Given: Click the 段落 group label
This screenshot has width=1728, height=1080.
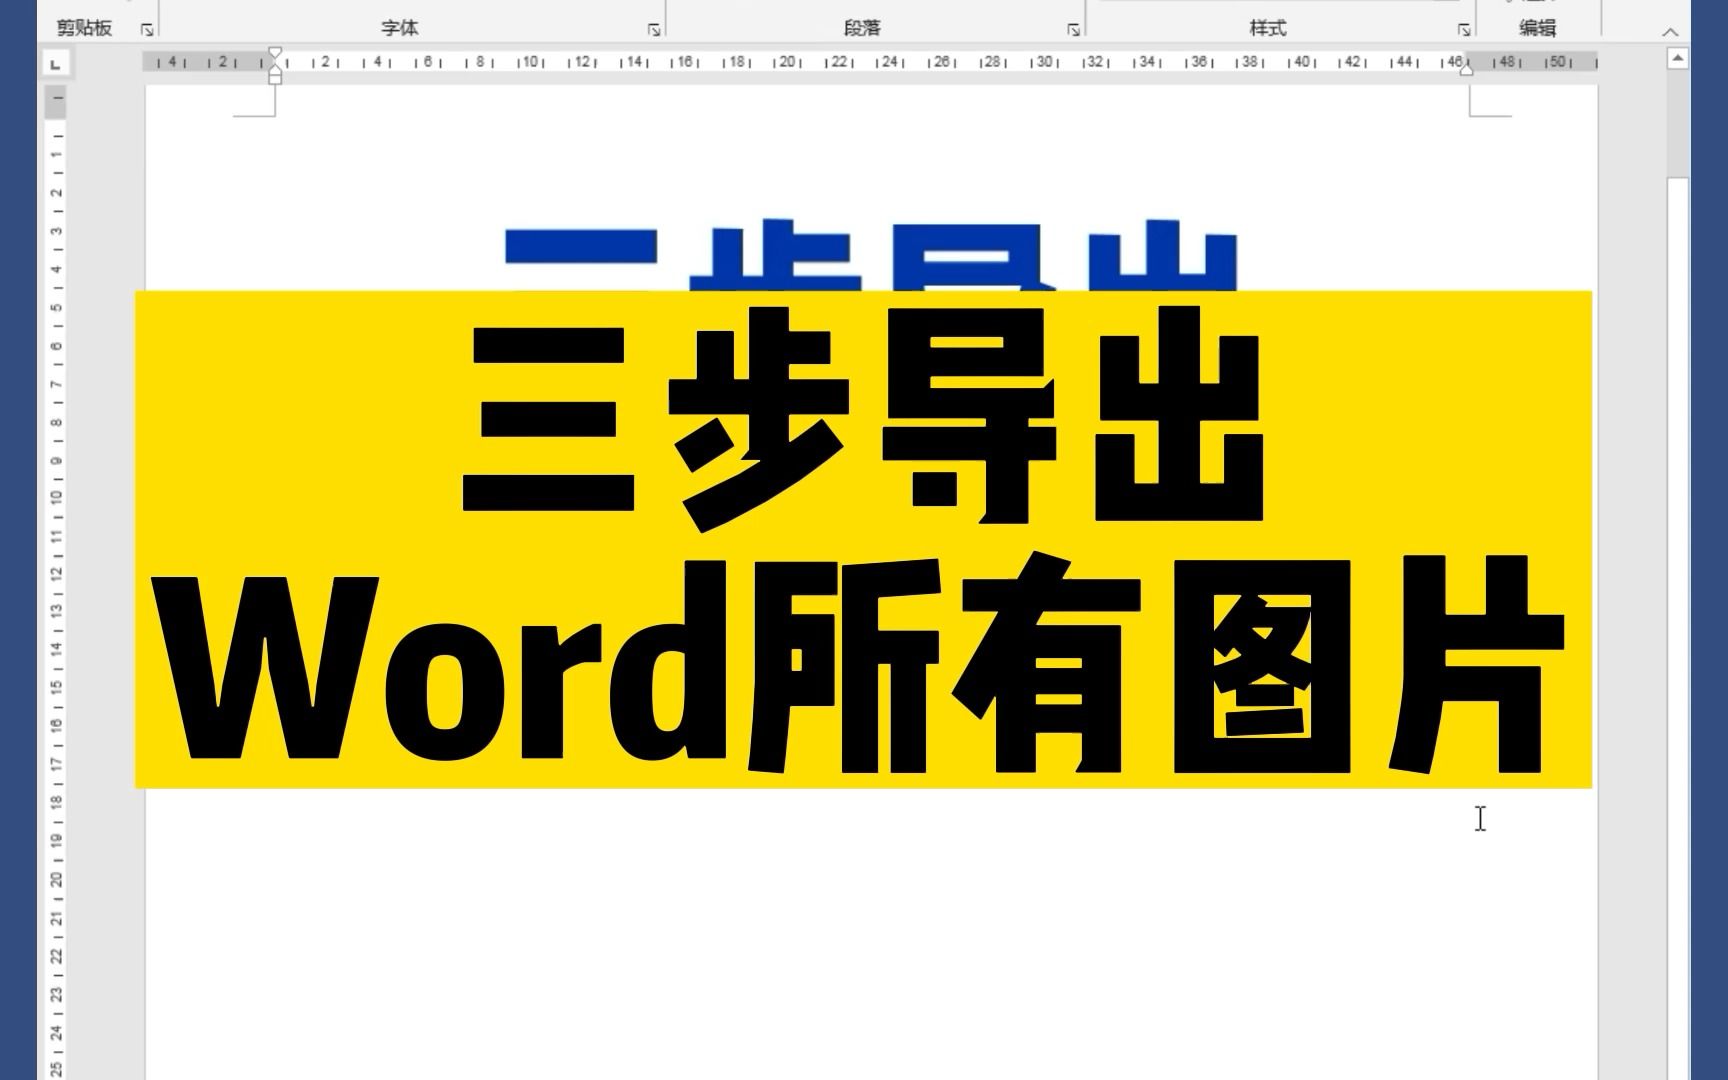Looking at the screenshot, I should (x=862, y=28).
